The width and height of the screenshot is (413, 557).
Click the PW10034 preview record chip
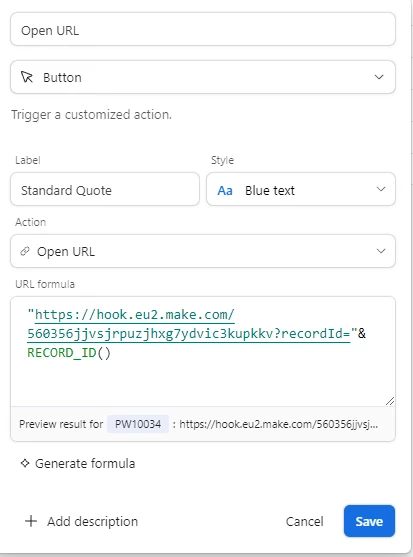[x=138, y=424]
